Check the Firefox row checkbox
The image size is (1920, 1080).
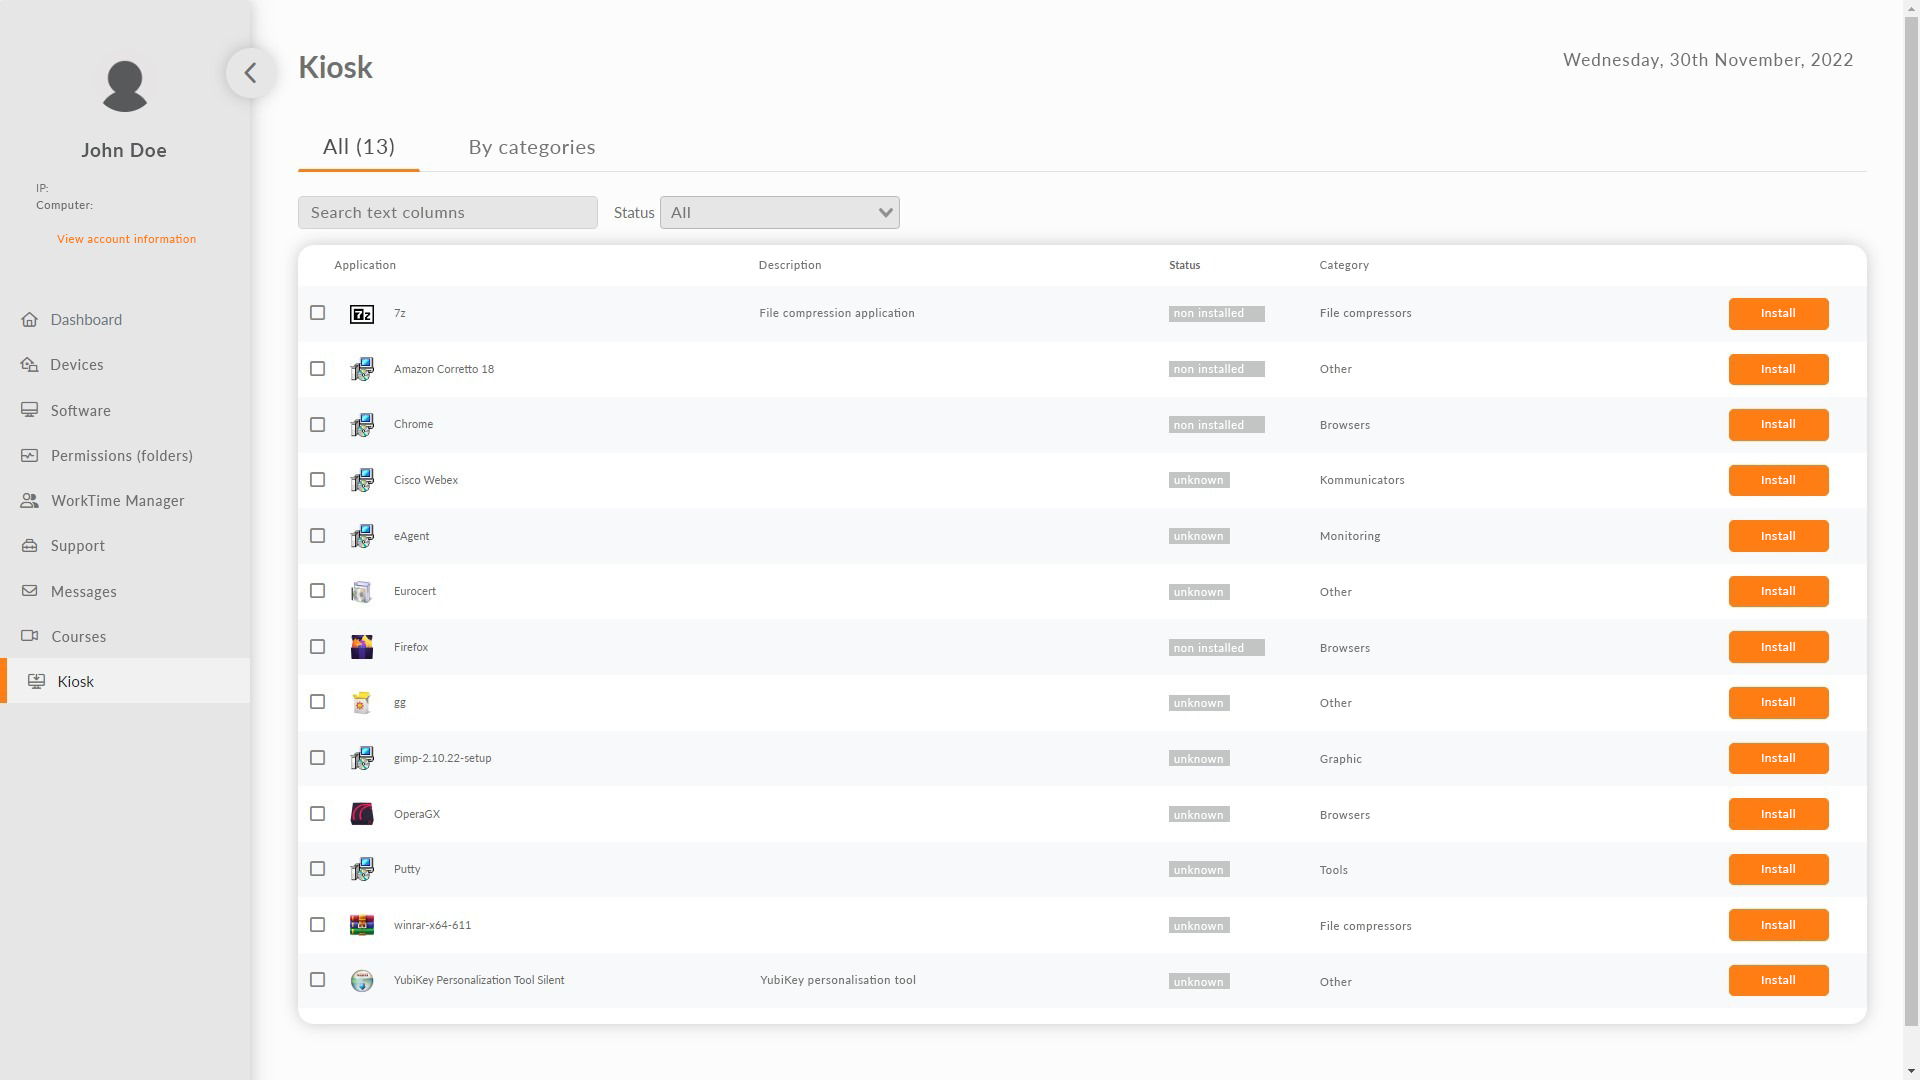[x=318, y=647]
